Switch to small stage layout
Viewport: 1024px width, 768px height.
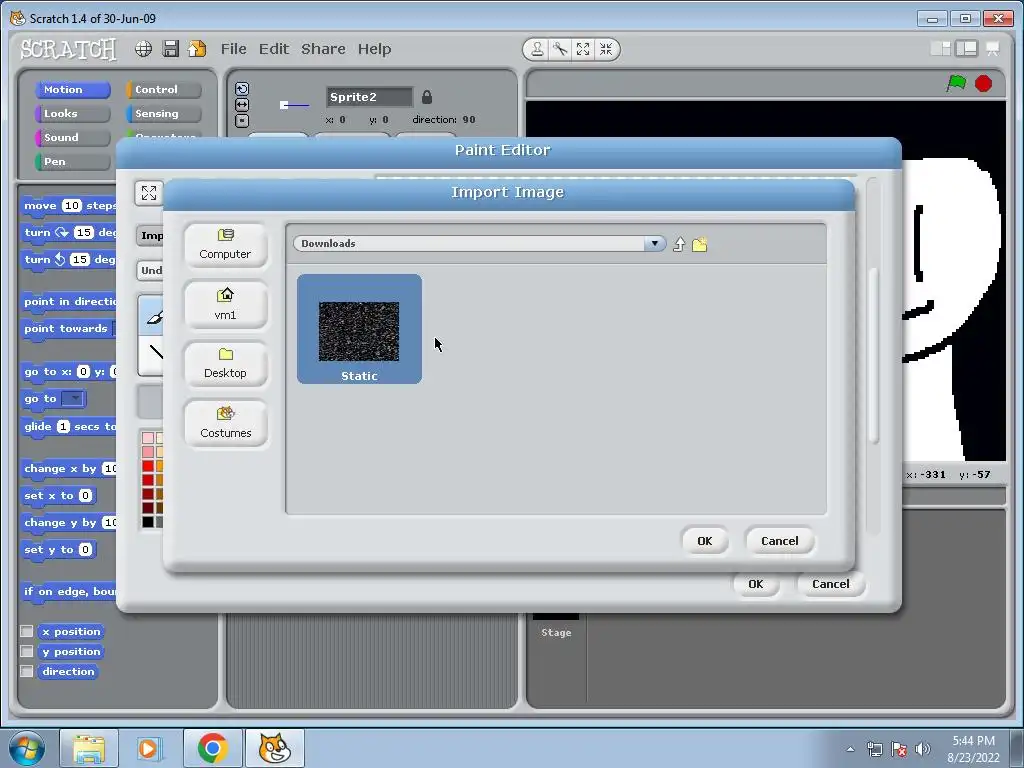tap(940, 48)
